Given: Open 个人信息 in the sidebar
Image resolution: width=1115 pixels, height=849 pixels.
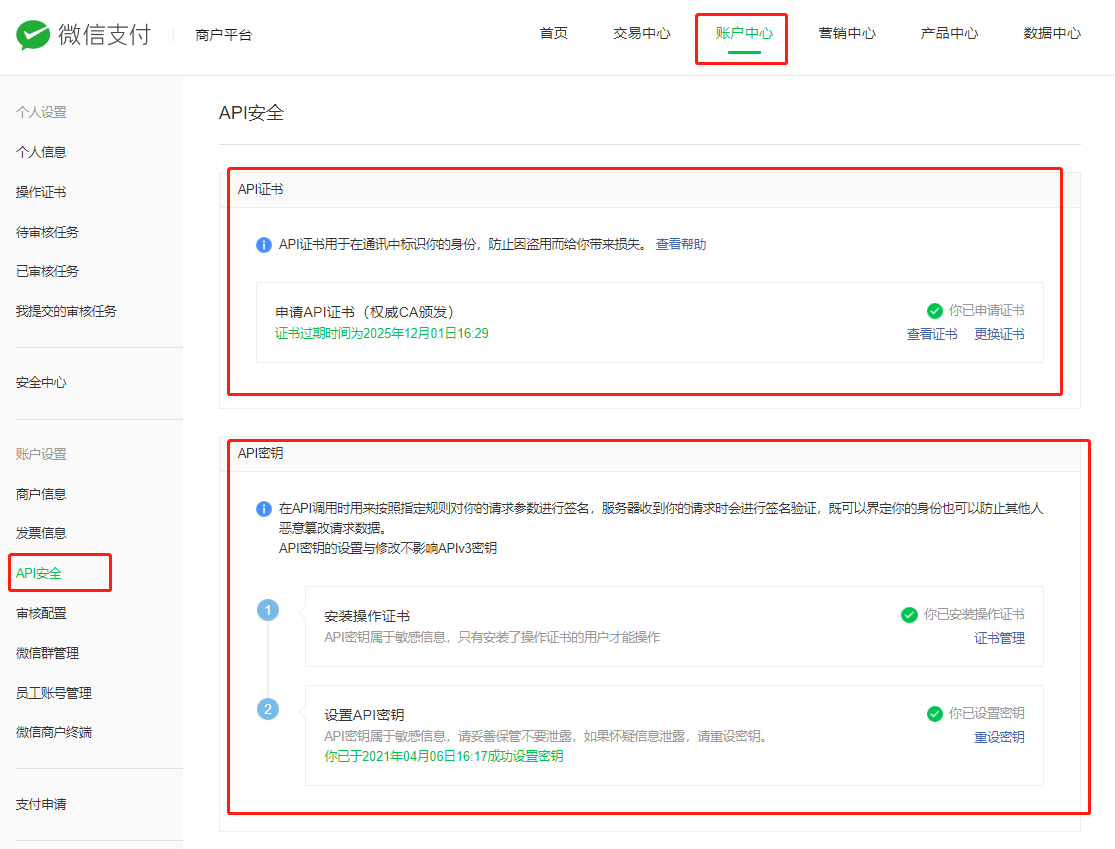Looking at the screenshot, I should click(41, 152).
